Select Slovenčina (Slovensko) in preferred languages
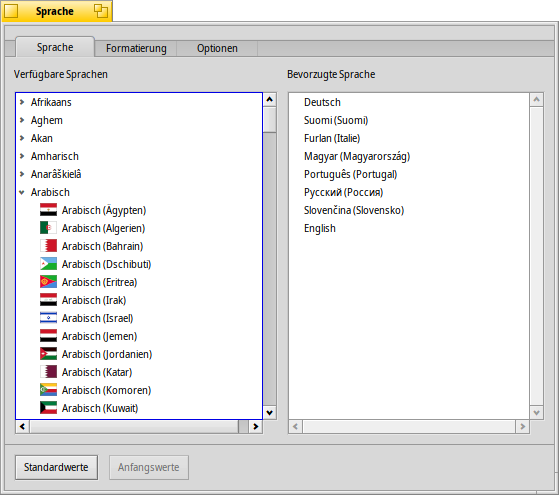 click(354, 210)
